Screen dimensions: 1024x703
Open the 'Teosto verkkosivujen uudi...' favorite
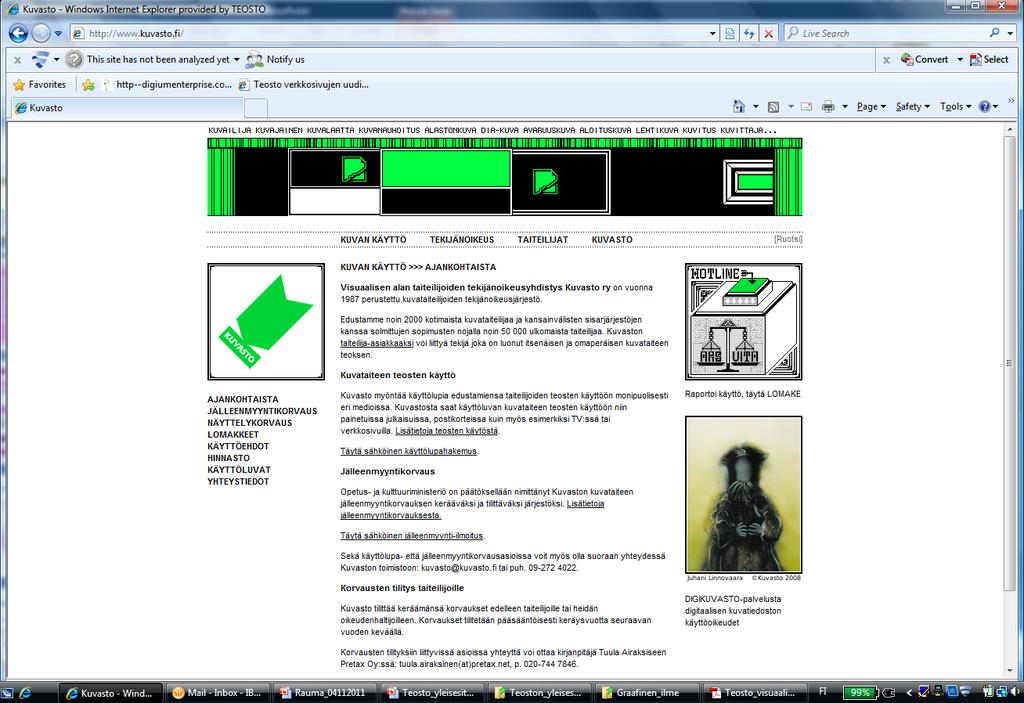point(304,84)
